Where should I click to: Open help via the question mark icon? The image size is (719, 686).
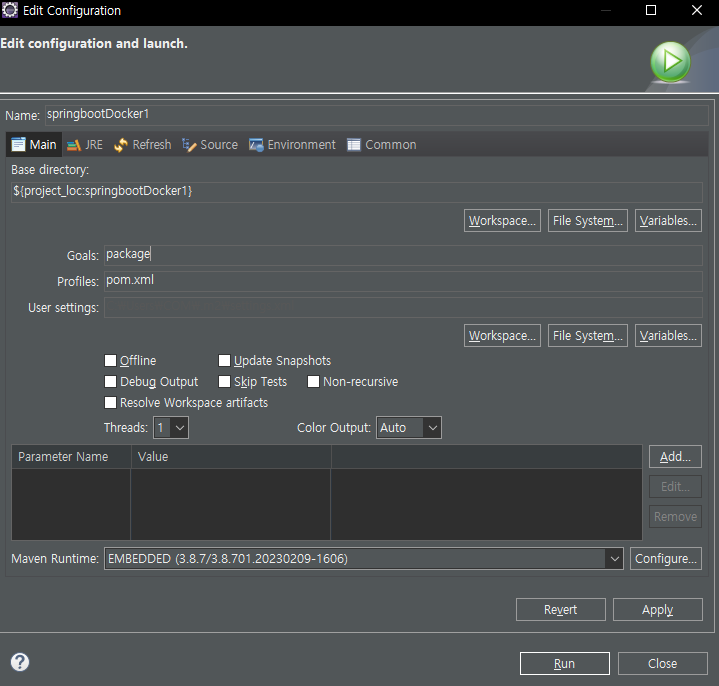20,662
